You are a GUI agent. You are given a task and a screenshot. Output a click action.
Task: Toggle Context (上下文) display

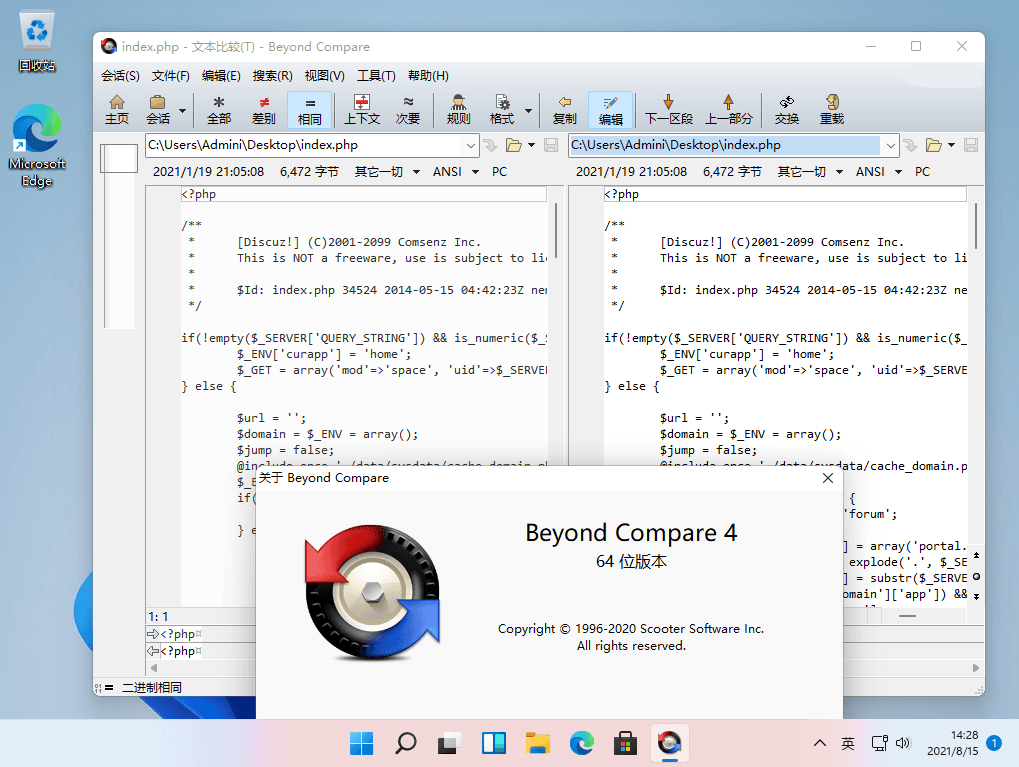pyautogui.click(x=361, y=109)
